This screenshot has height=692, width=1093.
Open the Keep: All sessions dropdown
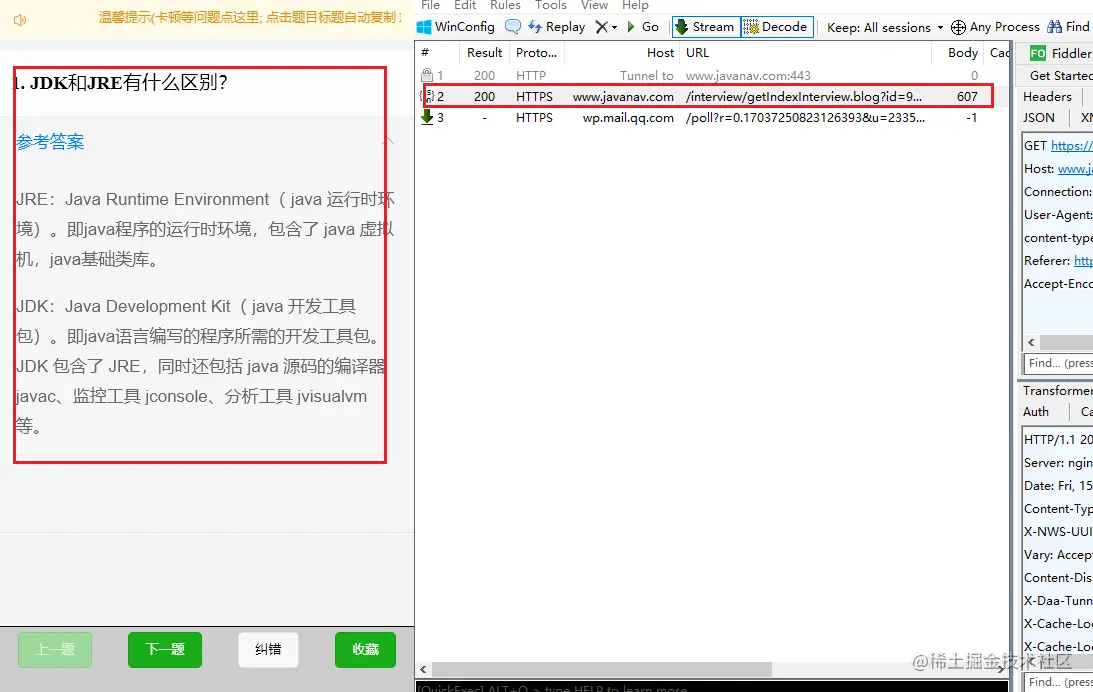point(885,27)
